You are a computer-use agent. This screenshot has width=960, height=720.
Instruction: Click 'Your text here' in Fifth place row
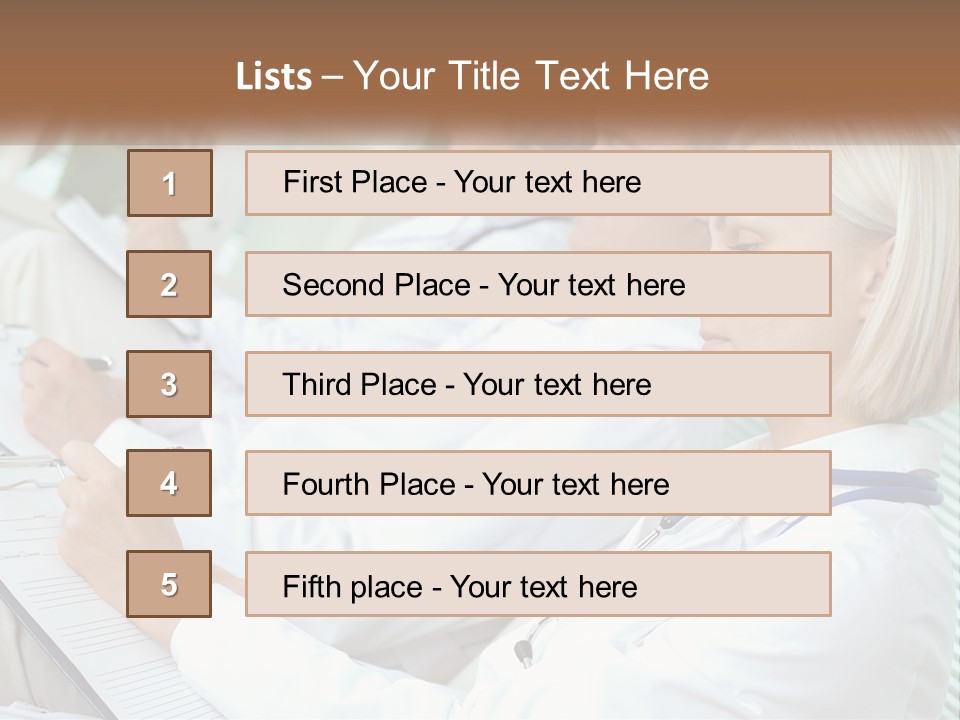click(x=543, y=586)
